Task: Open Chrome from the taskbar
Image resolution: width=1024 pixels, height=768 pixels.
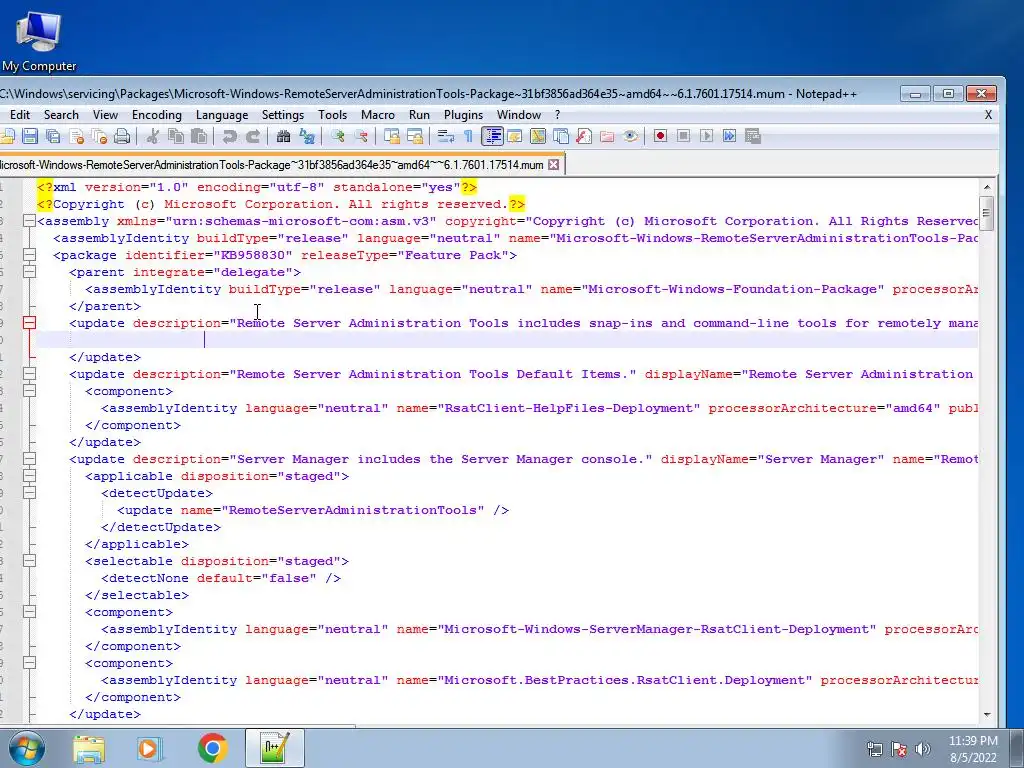Action: click(212, 748)
